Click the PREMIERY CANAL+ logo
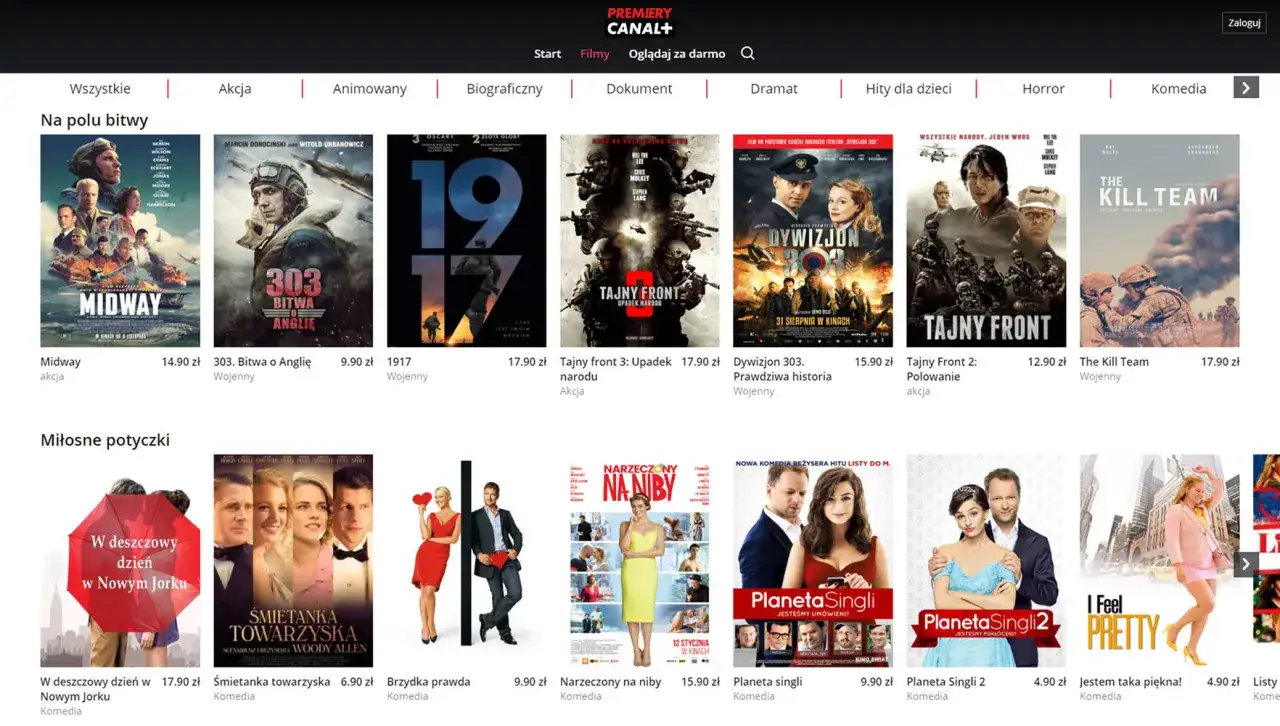 639,23
